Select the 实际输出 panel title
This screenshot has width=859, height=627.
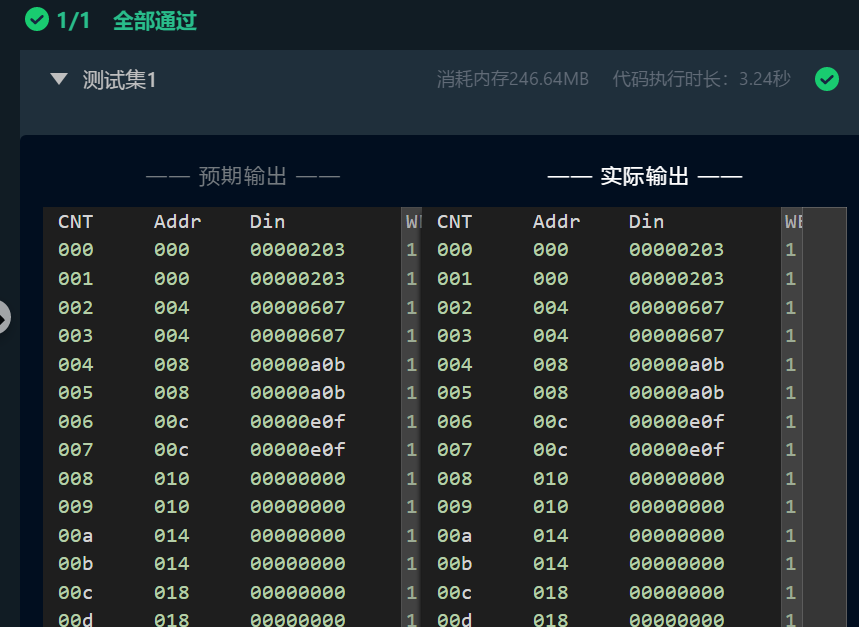point(645,175)
